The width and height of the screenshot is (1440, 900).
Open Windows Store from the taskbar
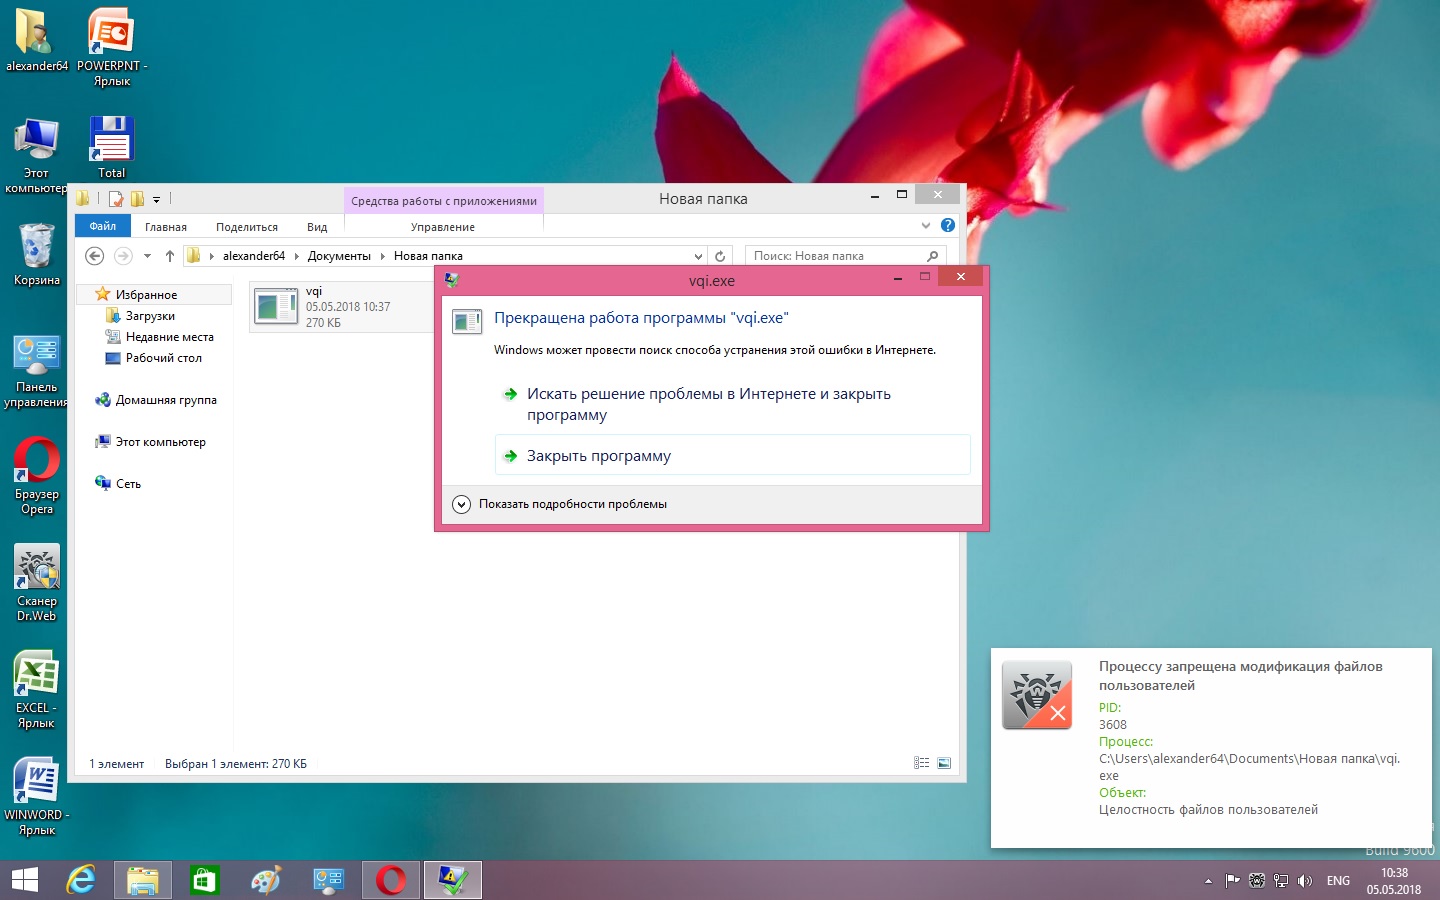pyautogui.click(x=204, y=880)
